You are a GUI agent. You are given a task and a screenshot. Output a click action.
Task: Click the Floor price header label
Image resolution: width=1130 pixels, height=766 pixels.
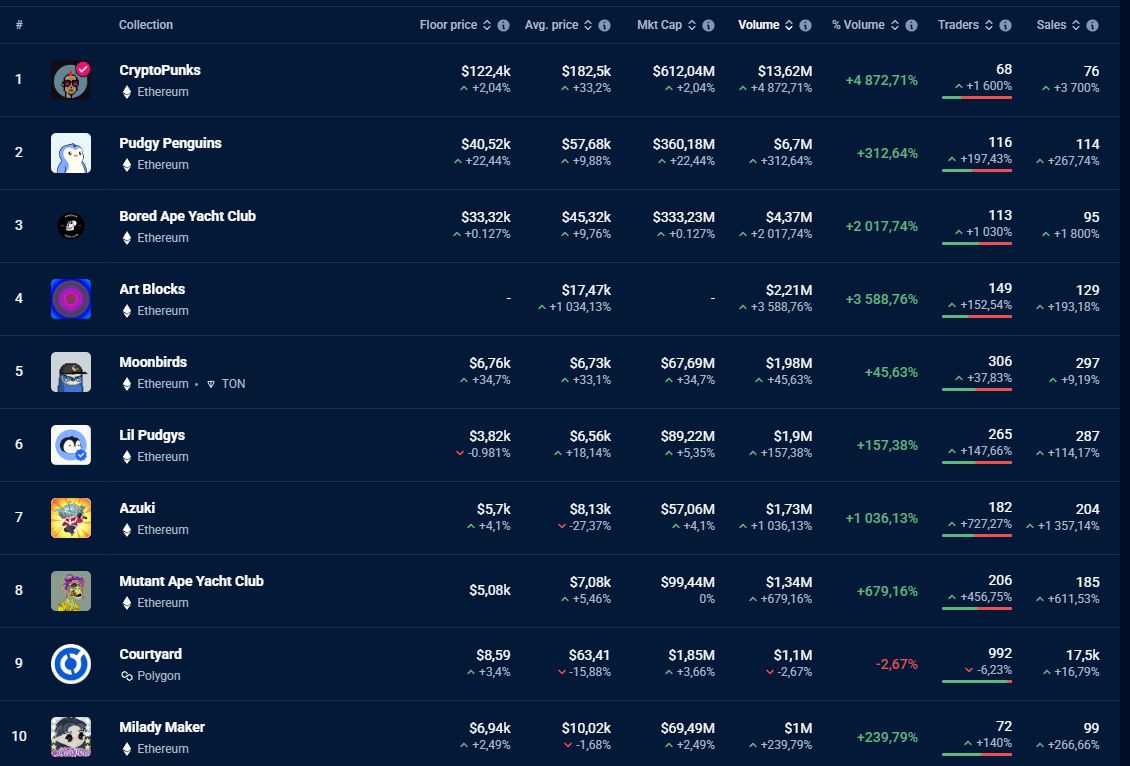[448, 25]
